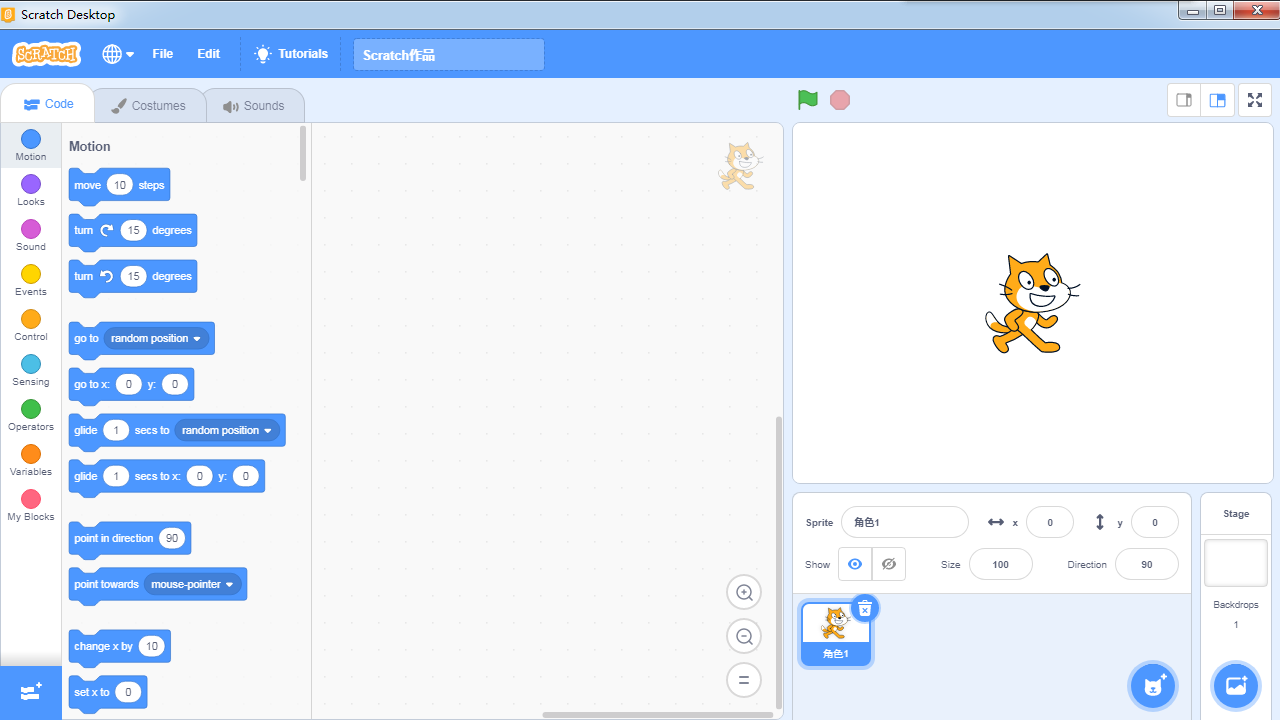Click the Stage label in stage panel
The height and width of the screenshot is (720, 1280).
pyautogui.click(x=1236, y=514)
